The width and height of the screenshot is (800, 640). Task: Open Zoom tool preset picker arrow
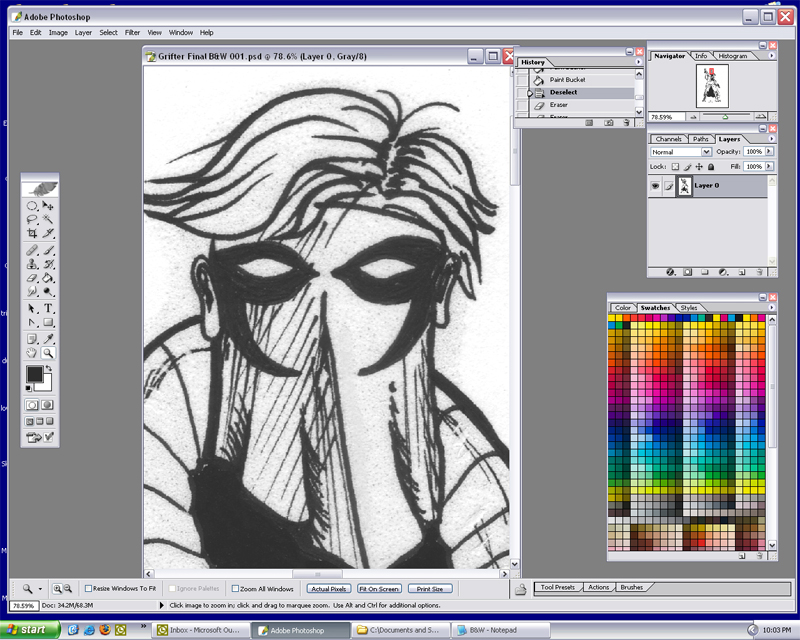coord(40,589)
